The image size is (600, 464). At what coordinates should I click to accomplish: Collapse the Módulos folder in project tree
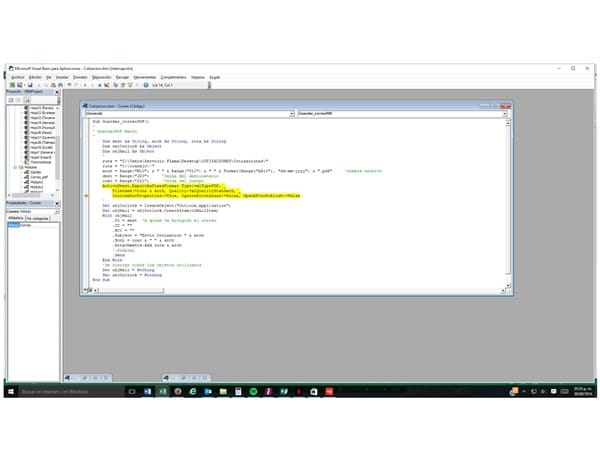[16, 167]
